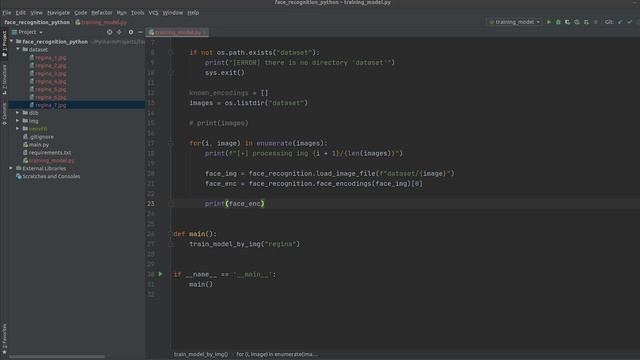Collapse the dataset folder
Viewport: 640px width, 360px height.
coord(18,49)
